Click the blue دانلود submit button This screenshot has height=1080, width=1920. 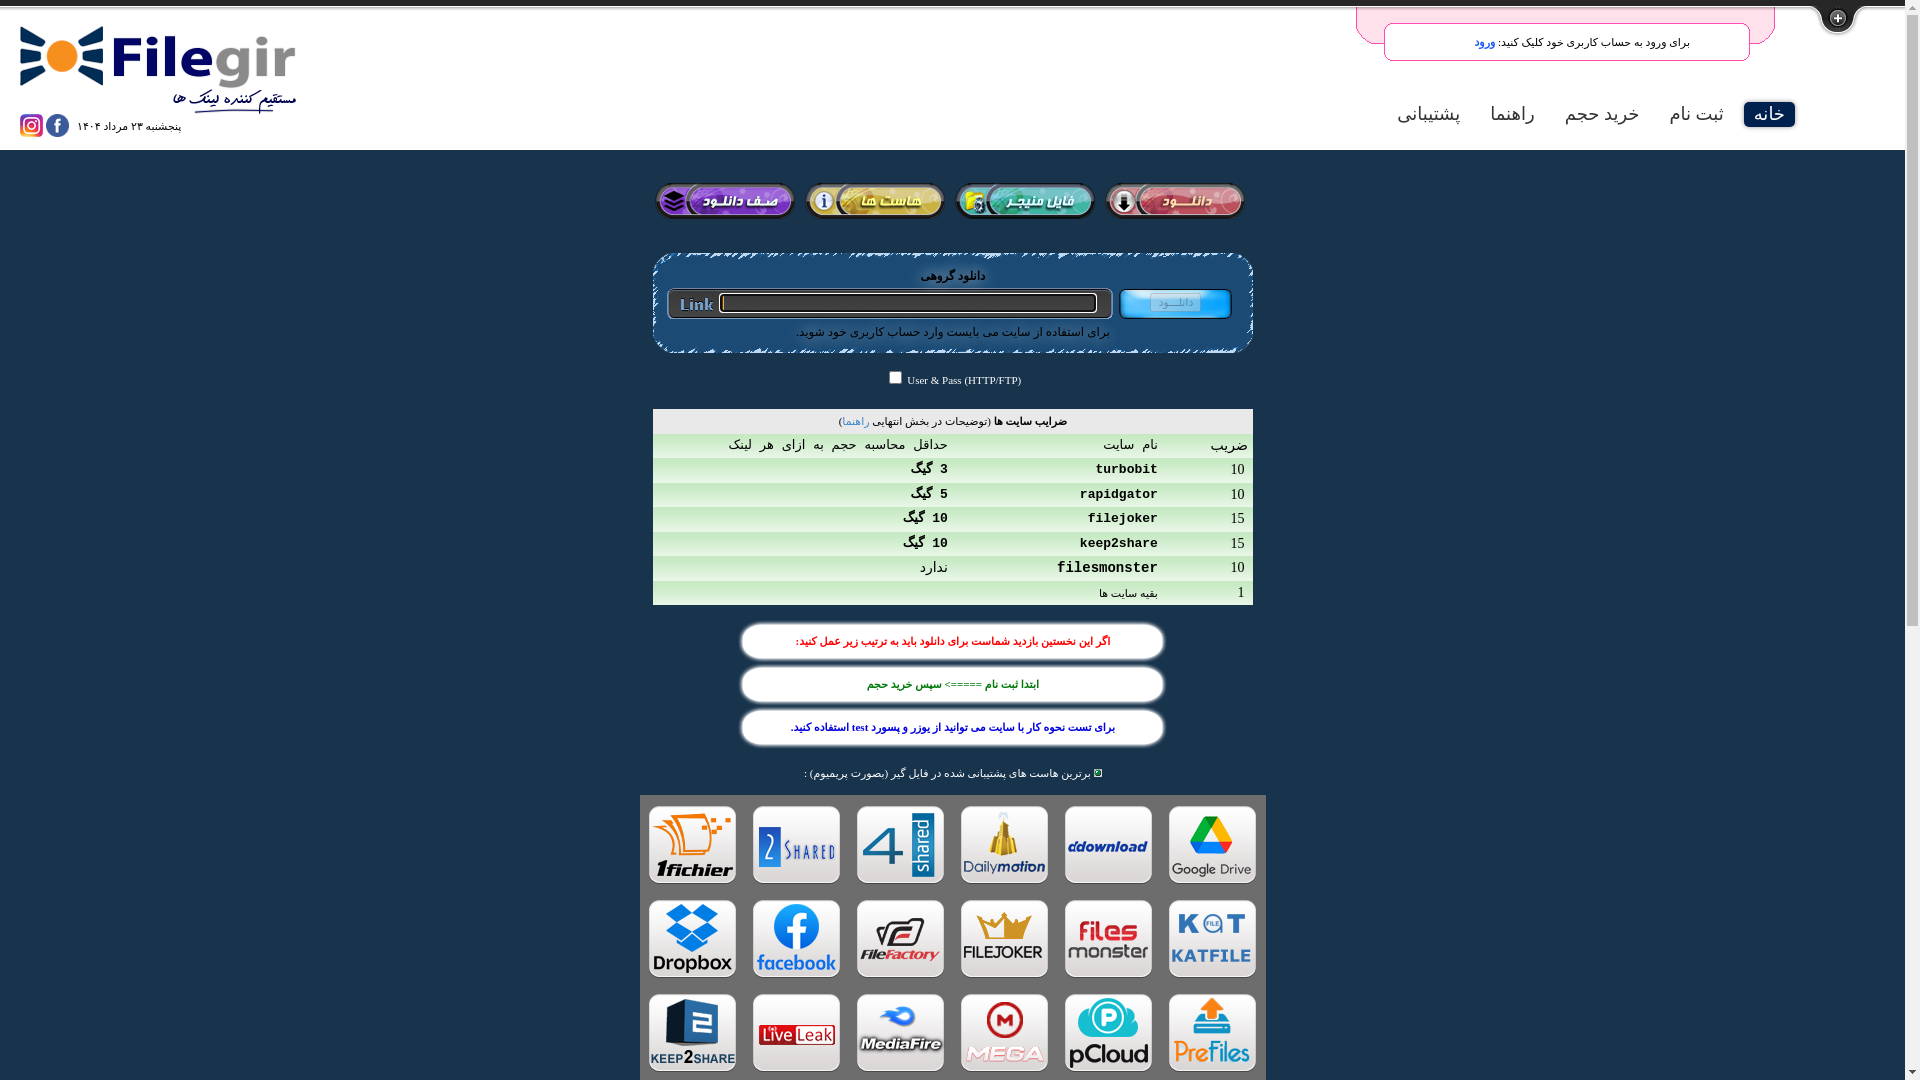[1175, 303]
